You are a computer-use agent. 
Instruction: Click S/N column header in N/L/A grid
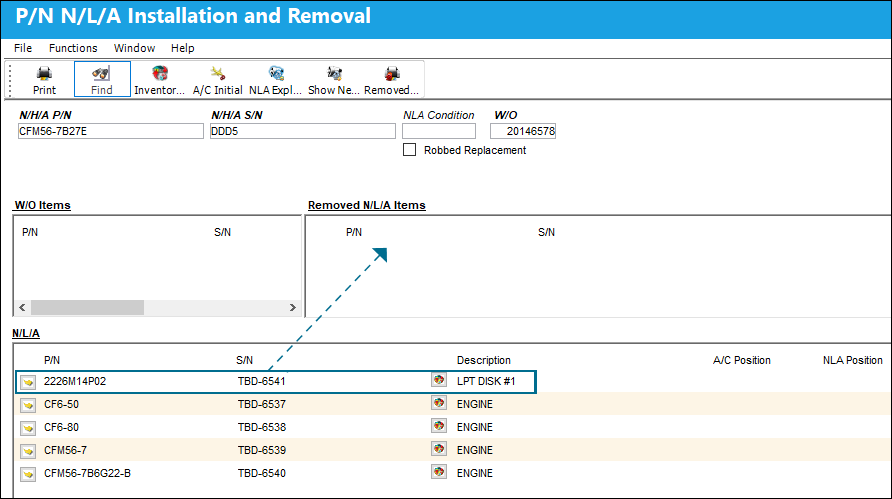[x=244, y=360]
